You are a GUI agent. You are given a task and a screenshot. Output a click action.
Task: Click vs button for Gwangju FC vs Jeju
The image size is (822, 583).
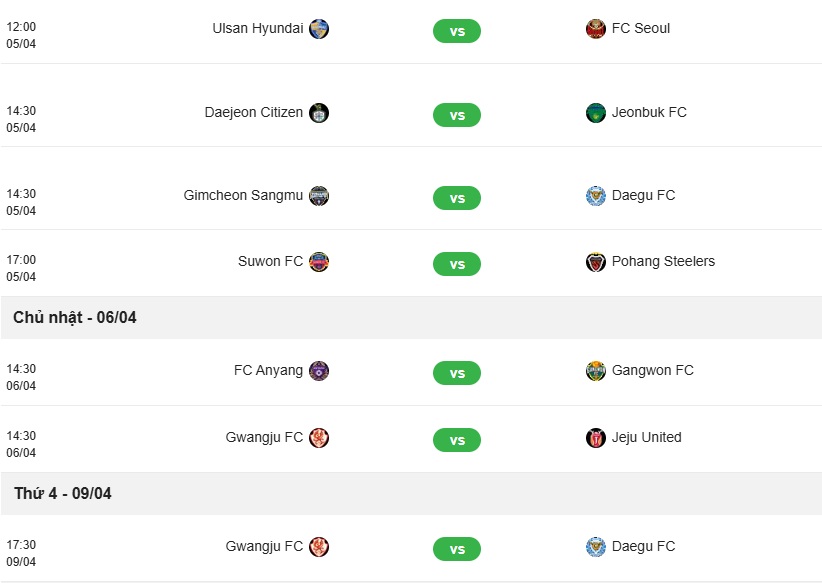click(x=457, y=440)
